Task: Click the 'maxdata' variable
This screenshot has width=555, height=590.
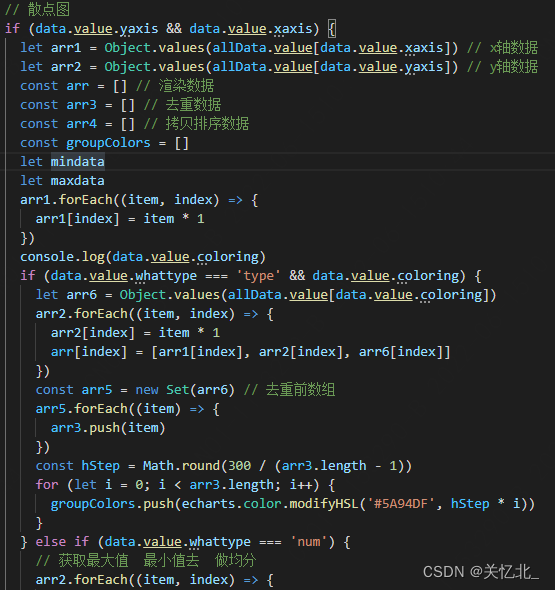Action: [78, 181]
